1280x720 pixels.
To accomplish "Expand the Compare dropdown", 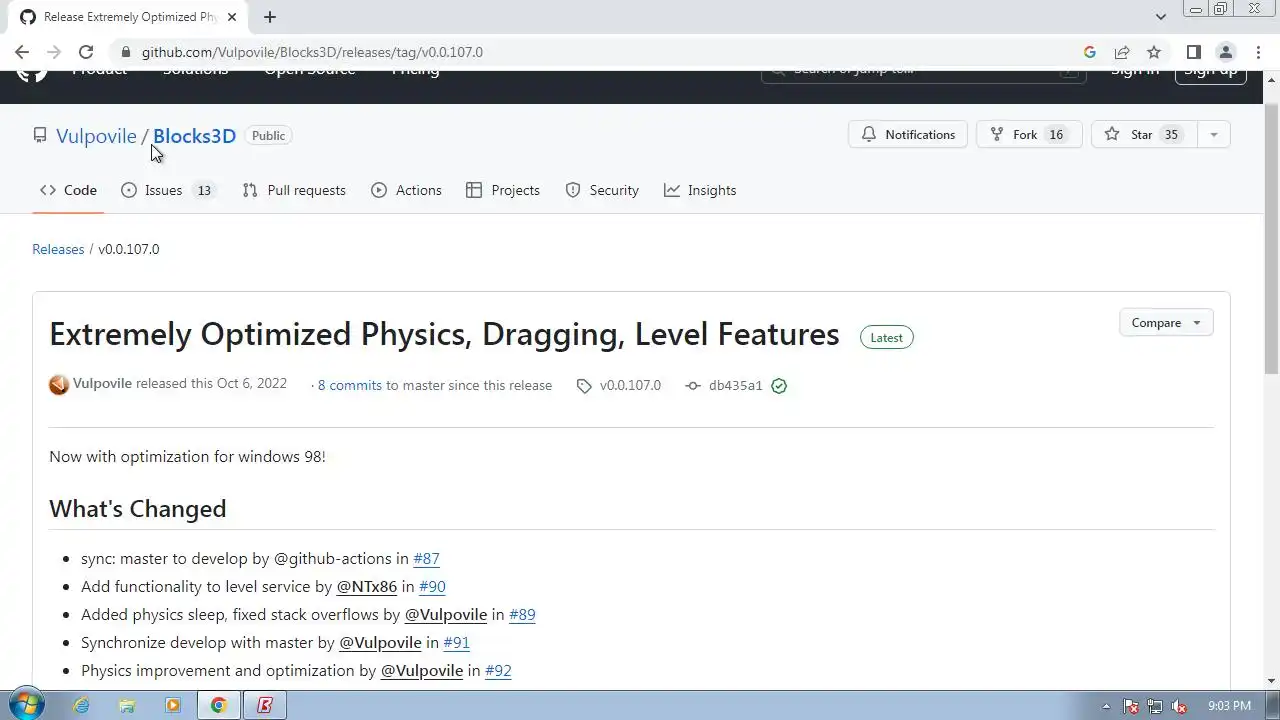I will click(1166, 323).
